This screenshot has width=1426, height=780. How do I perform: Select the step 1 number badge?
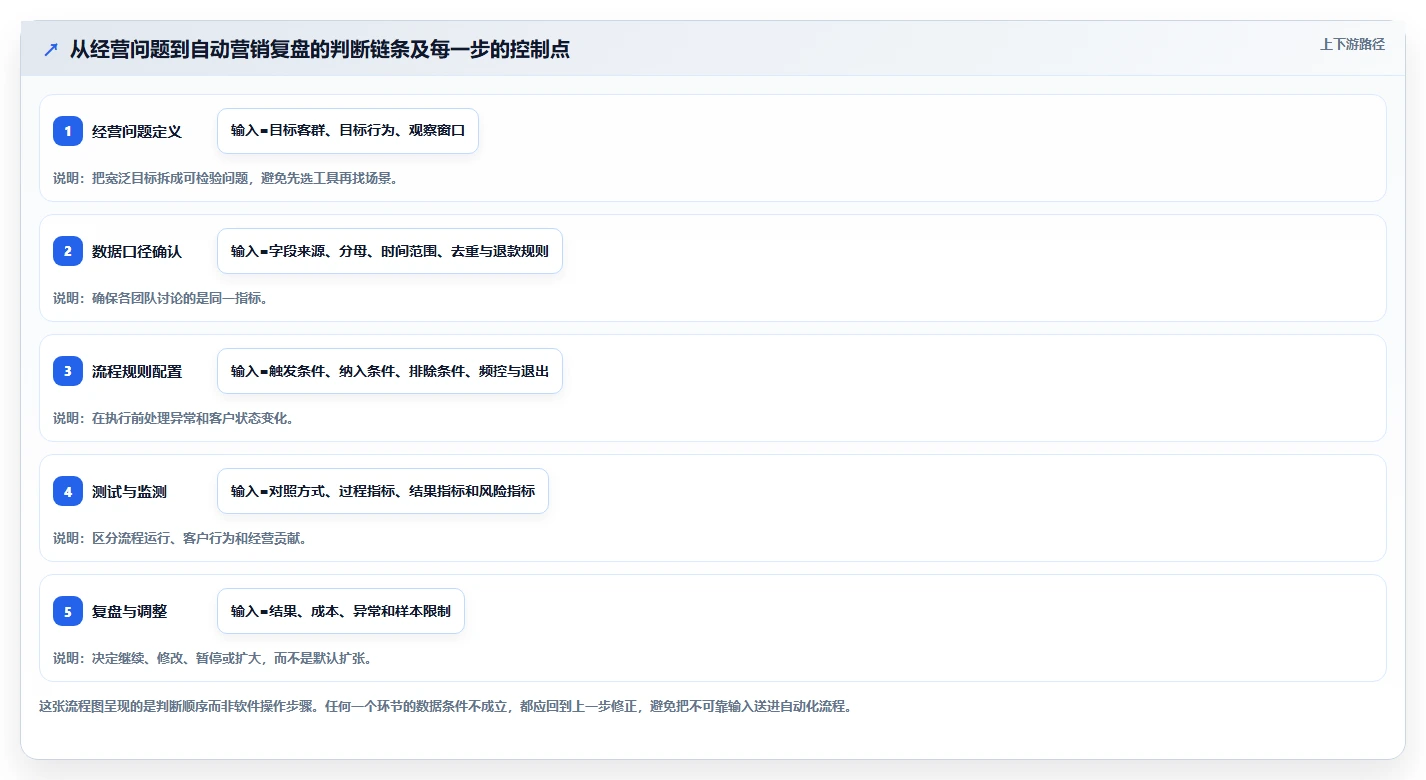click(68, 131)
